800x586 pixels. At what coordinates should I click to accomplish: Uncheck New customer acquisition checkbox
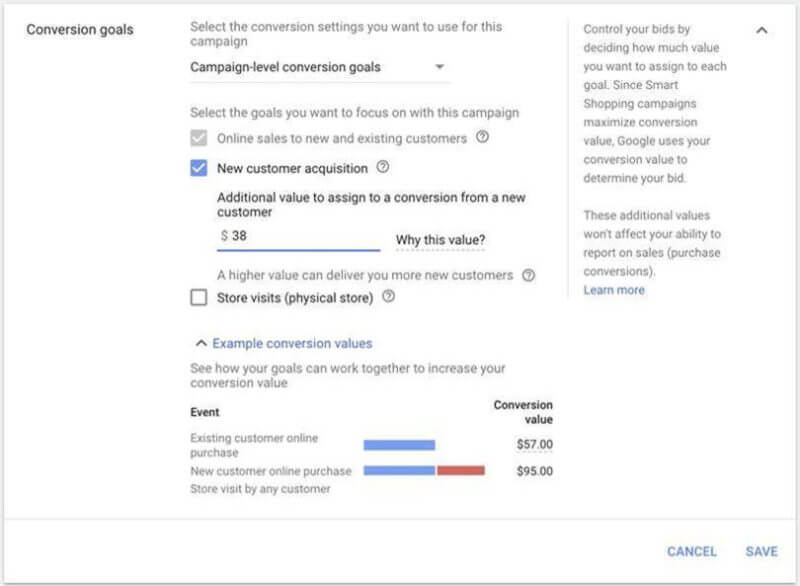(198, 168)
